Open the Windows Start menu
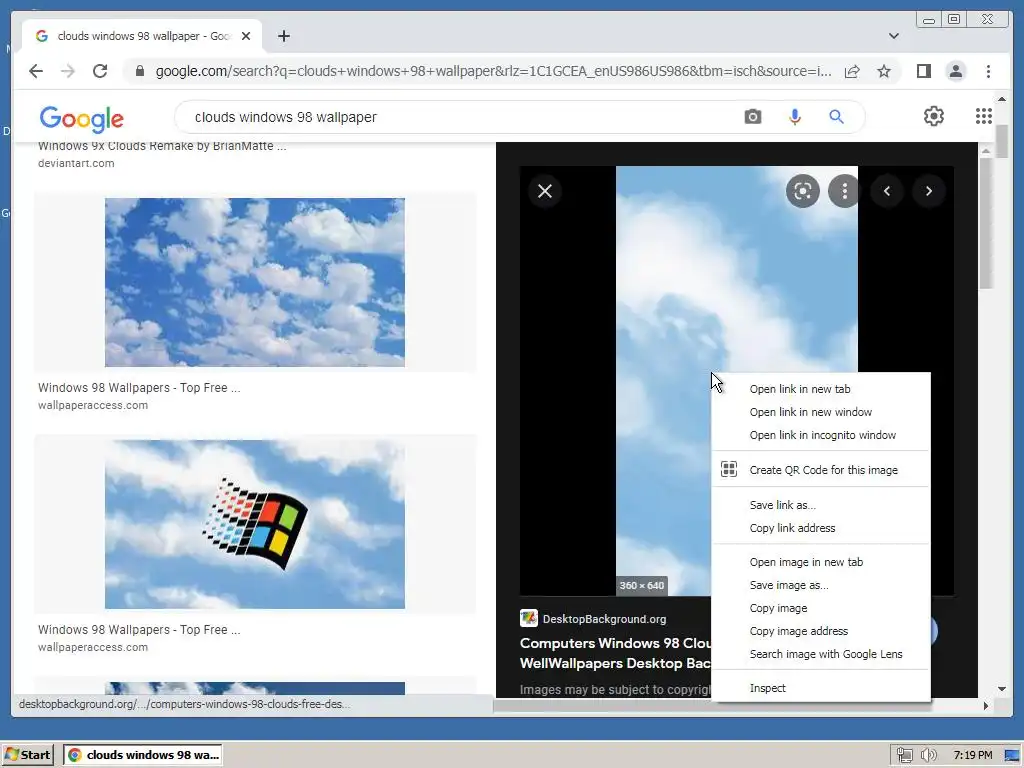1024x768 pixels. point(27,755)
